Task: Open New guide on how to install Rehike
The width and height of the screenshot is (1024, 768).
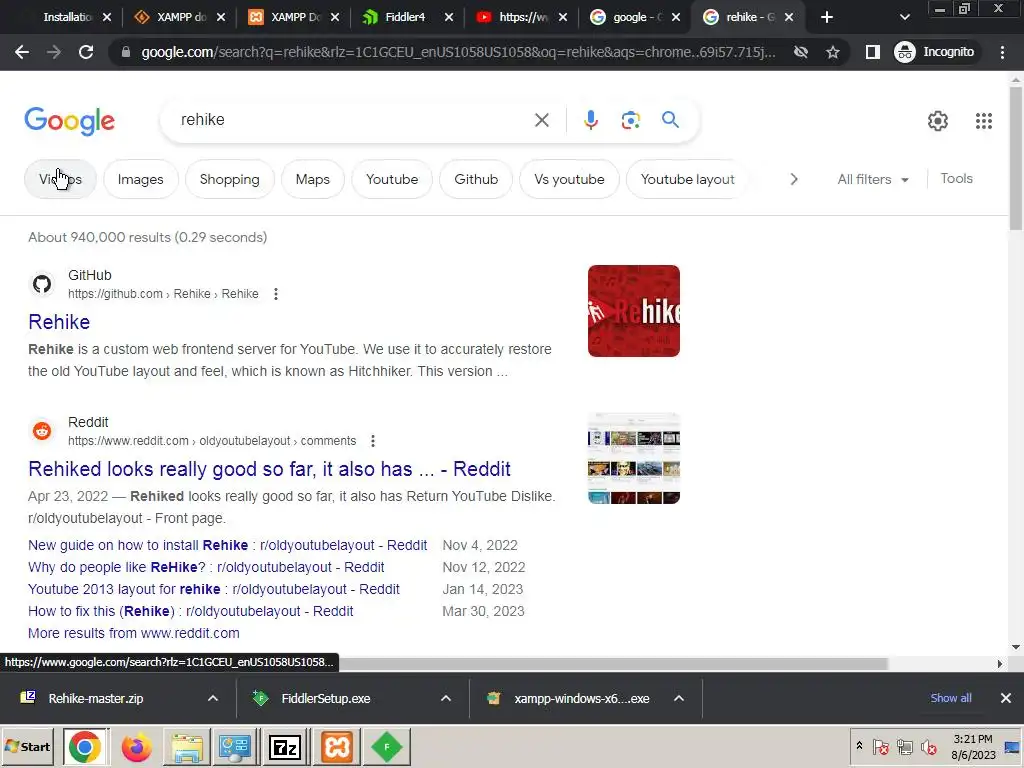Action: [227, 545]
